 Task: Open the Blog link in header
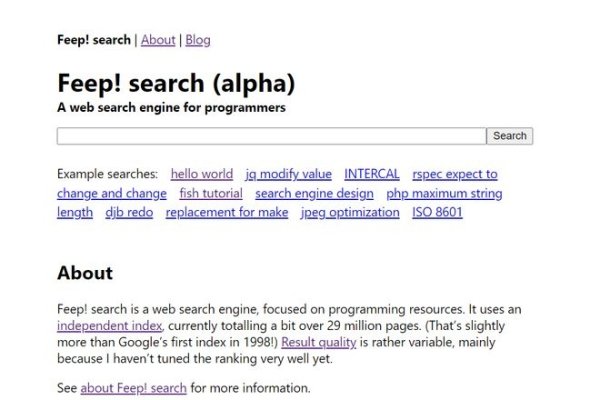(198, 40)
